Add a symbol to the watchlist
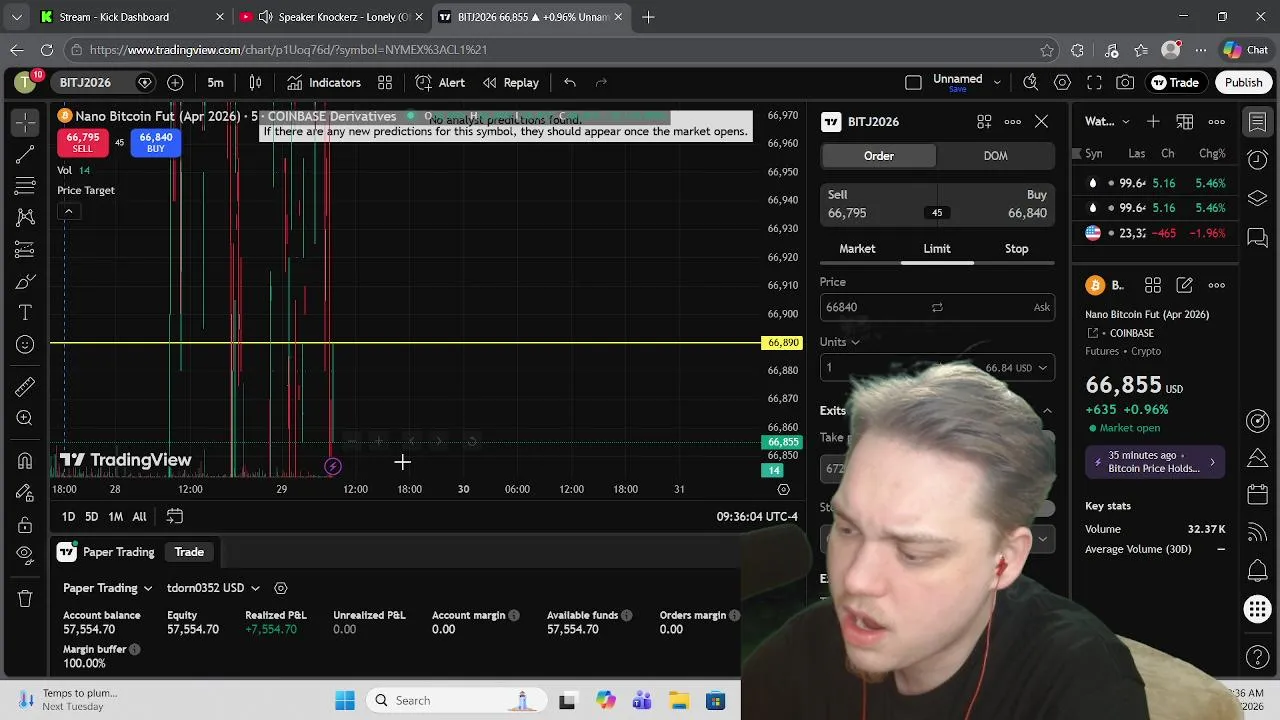Viewport: 1280px width, 720px height. [1153, 122]
